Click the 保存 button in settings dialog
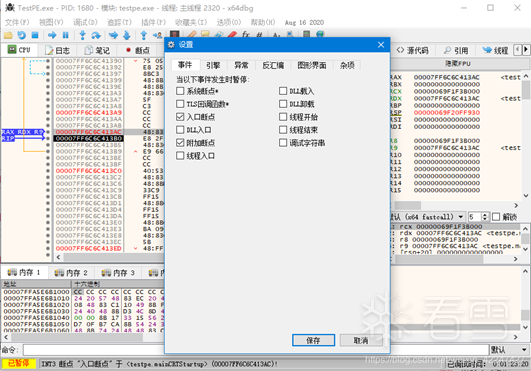531x371 pixels. coord(314,340)
